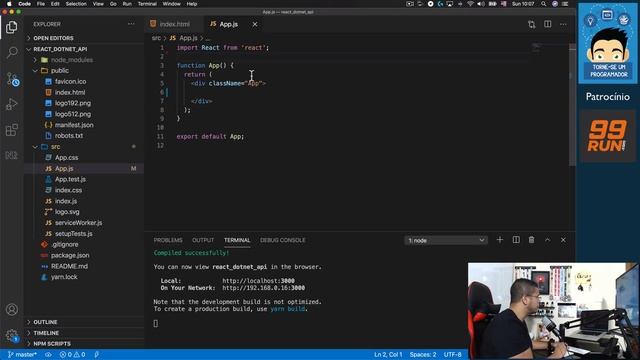Select the Terminal panel tab
Viewport: 640px width, 360px height.
click(237, 240)
